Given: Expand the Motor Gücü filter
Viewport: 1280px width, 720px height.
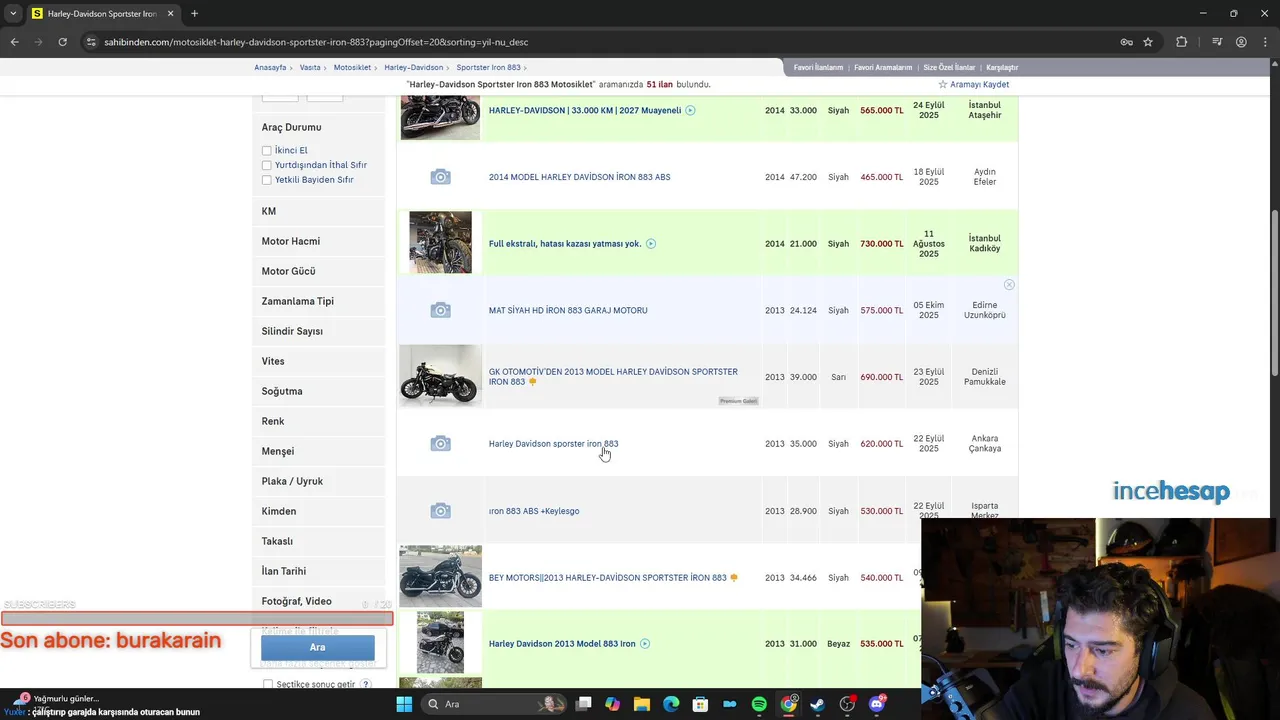Looking at the screenshot, I should pyautogui.click(x=318, y=271).
